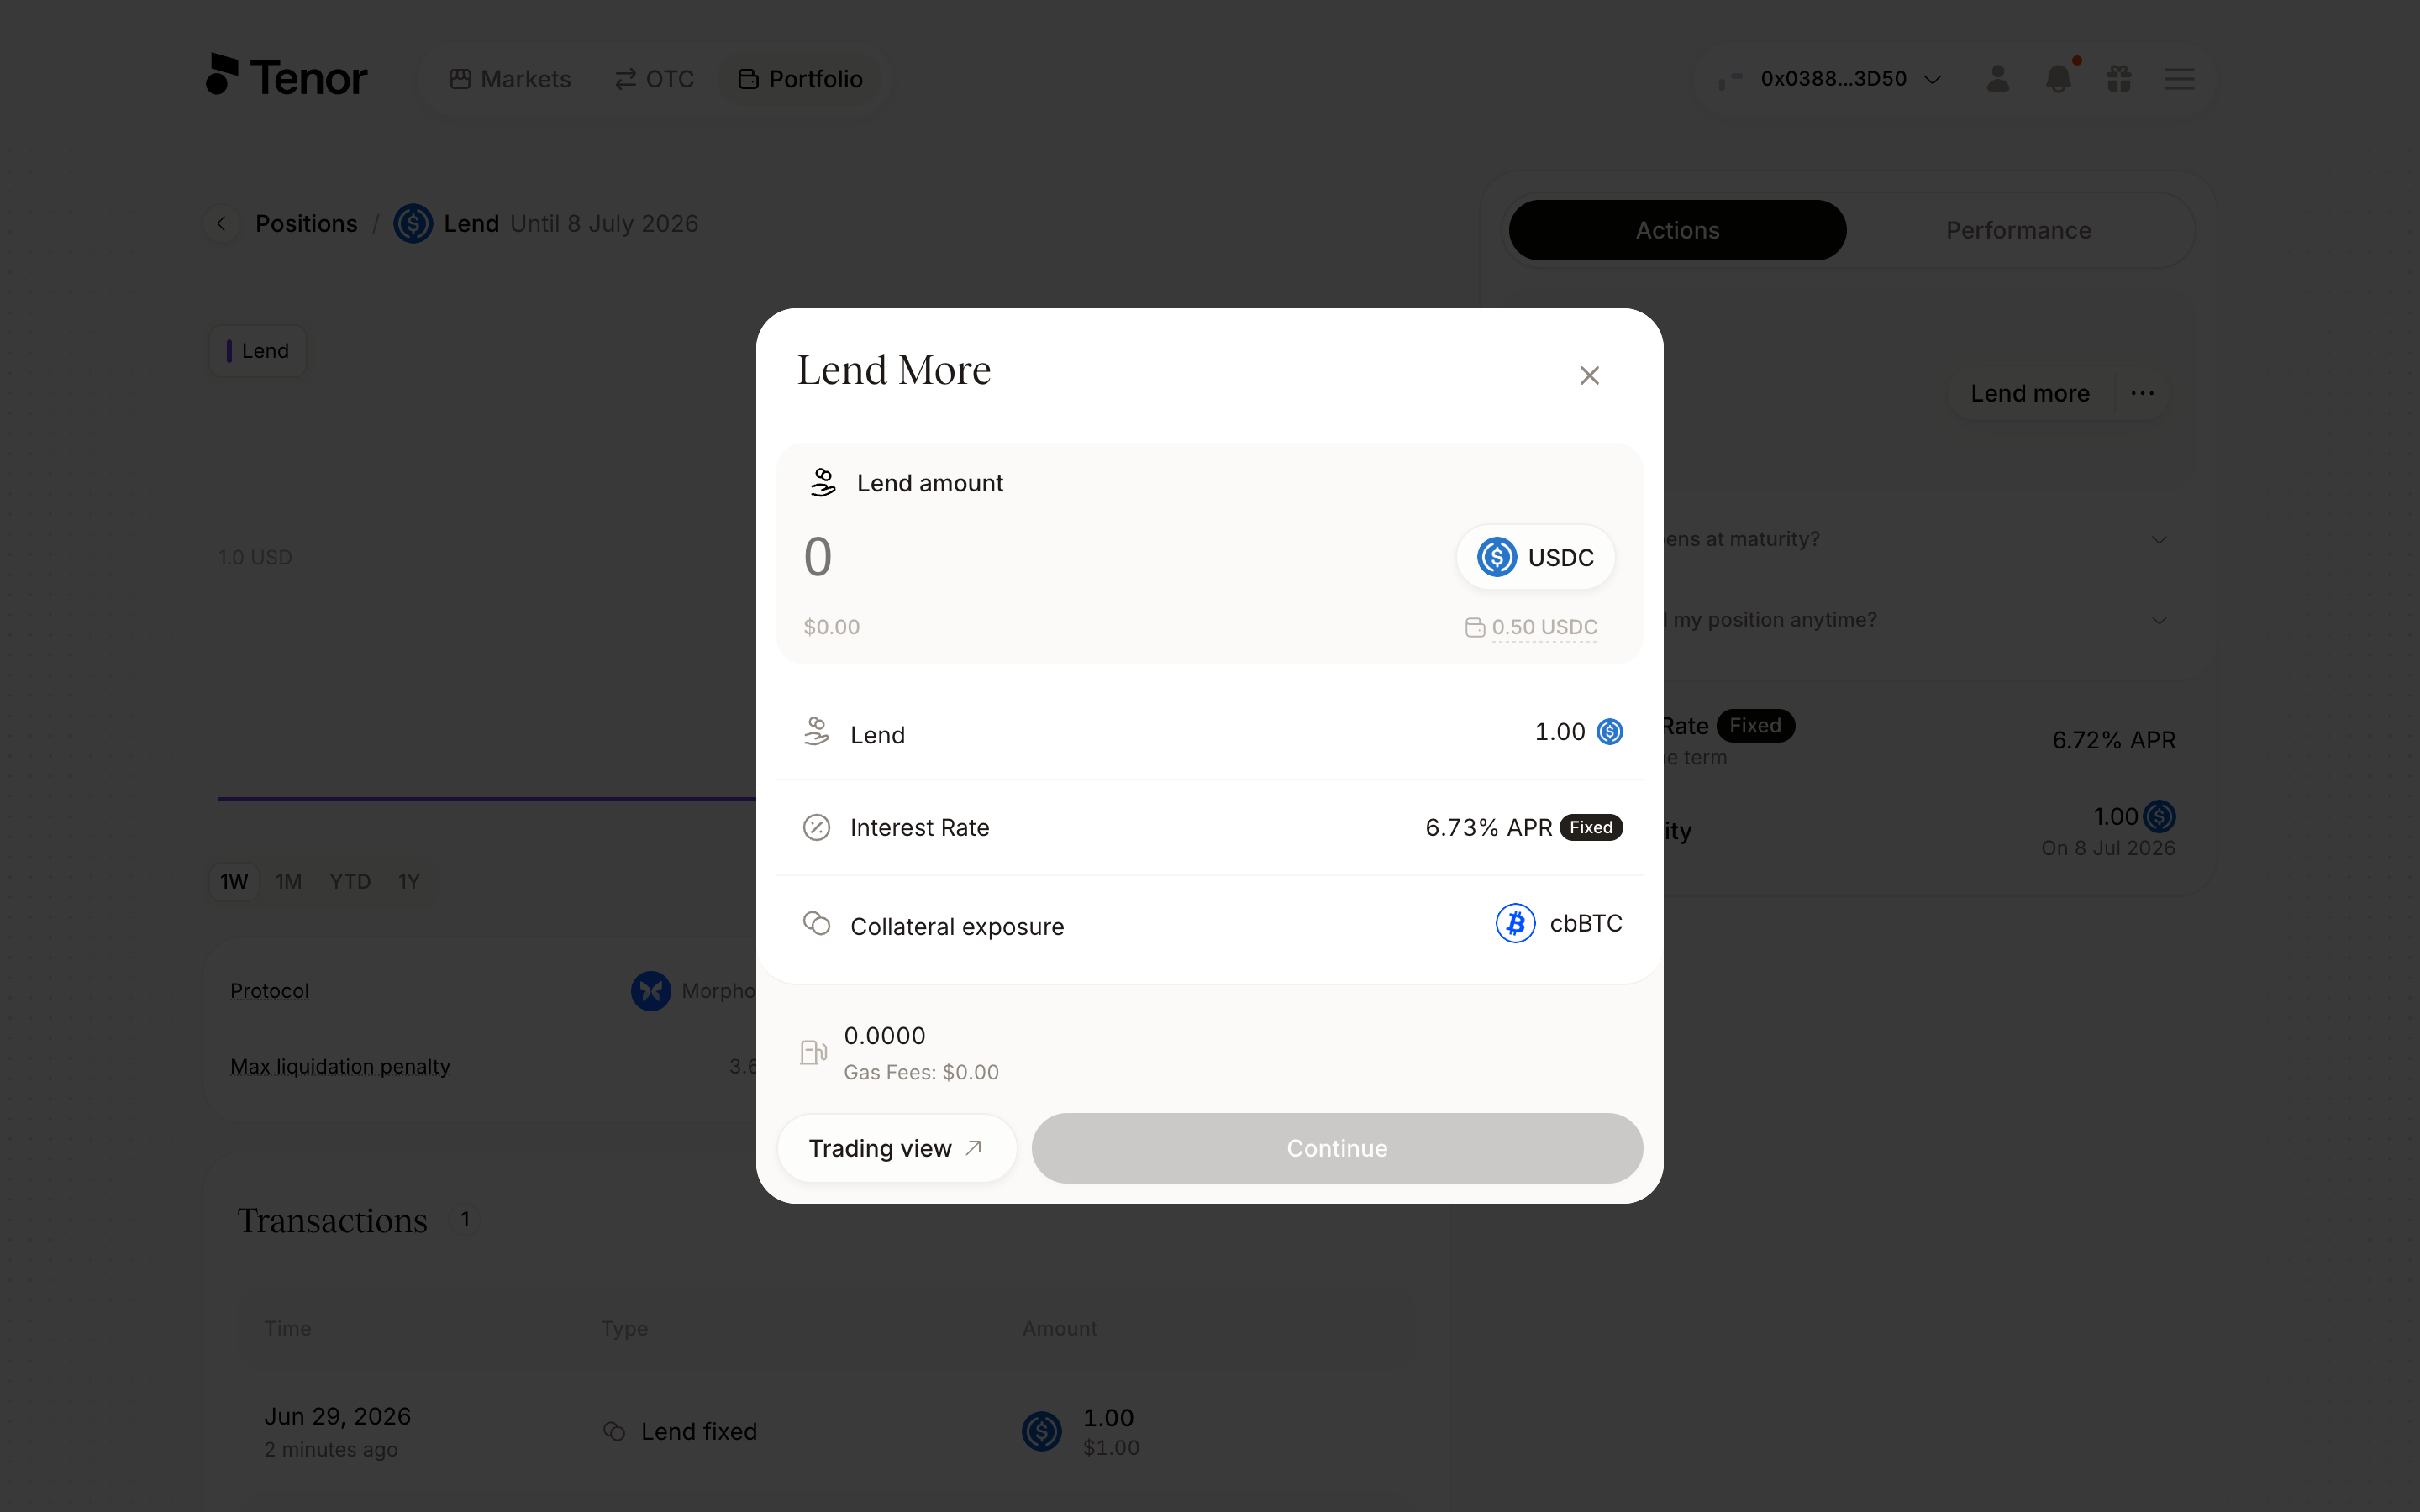Open the three-dot more options menu
This screenshot has width=2420, height=1512.
click(2142, 393)
